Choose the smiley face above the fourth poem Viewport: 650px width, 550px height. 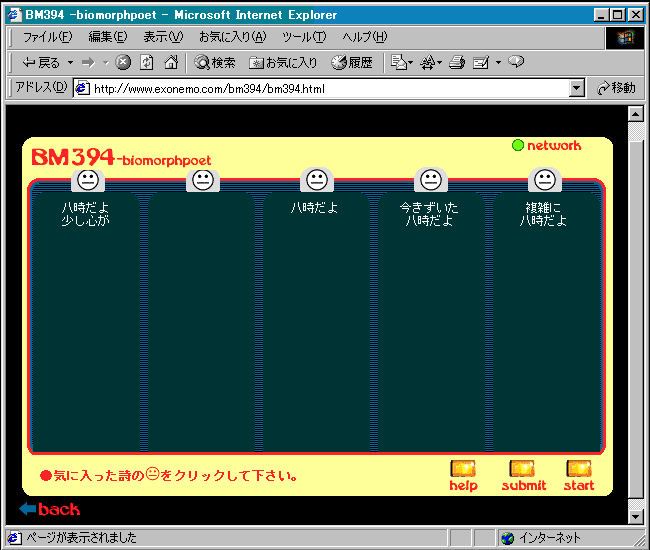(431, 180)
